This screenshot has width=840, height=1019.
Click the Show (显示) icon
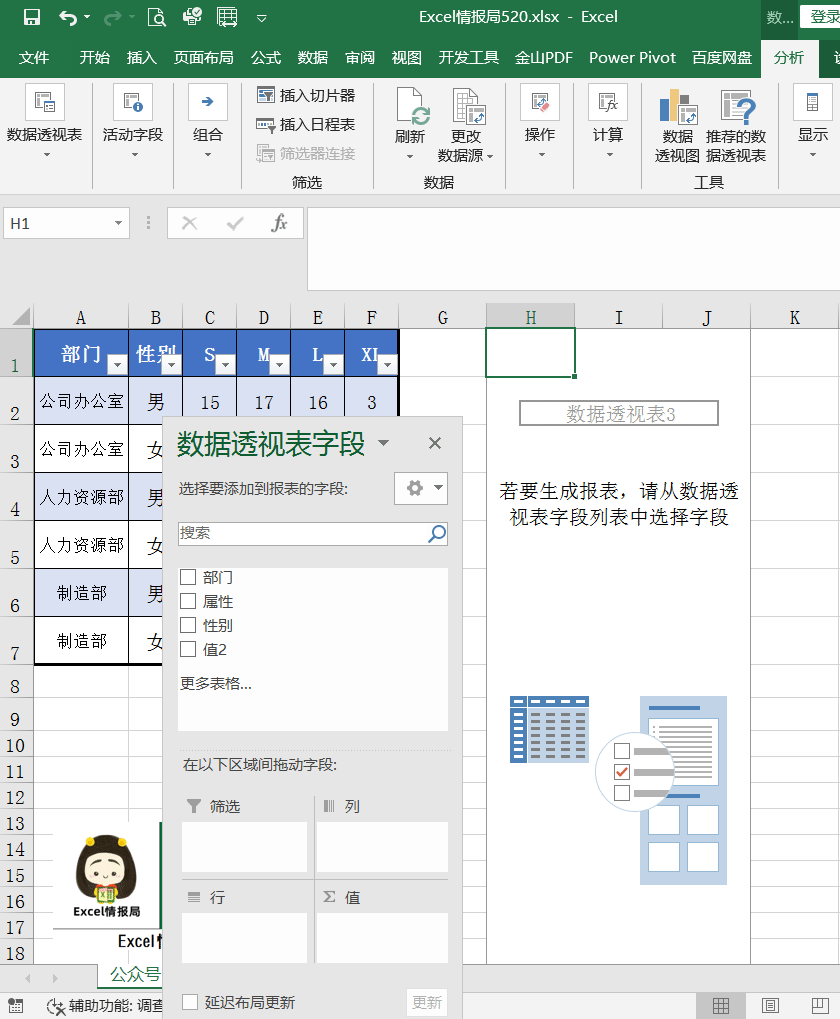tap(813, 102)
